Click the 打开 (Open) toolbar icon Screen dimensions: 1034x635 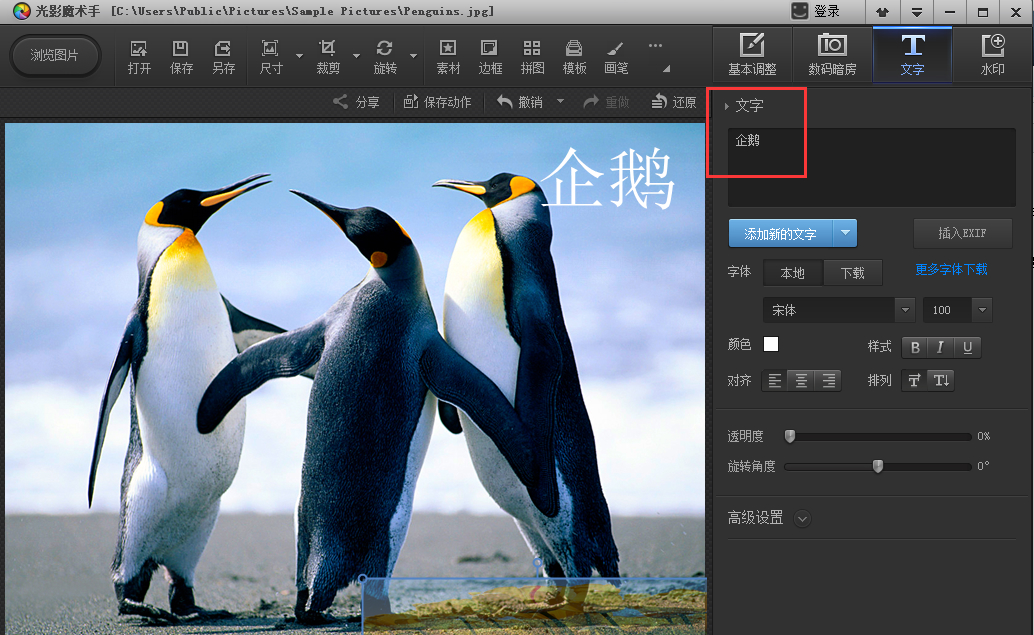pos(139,56)
